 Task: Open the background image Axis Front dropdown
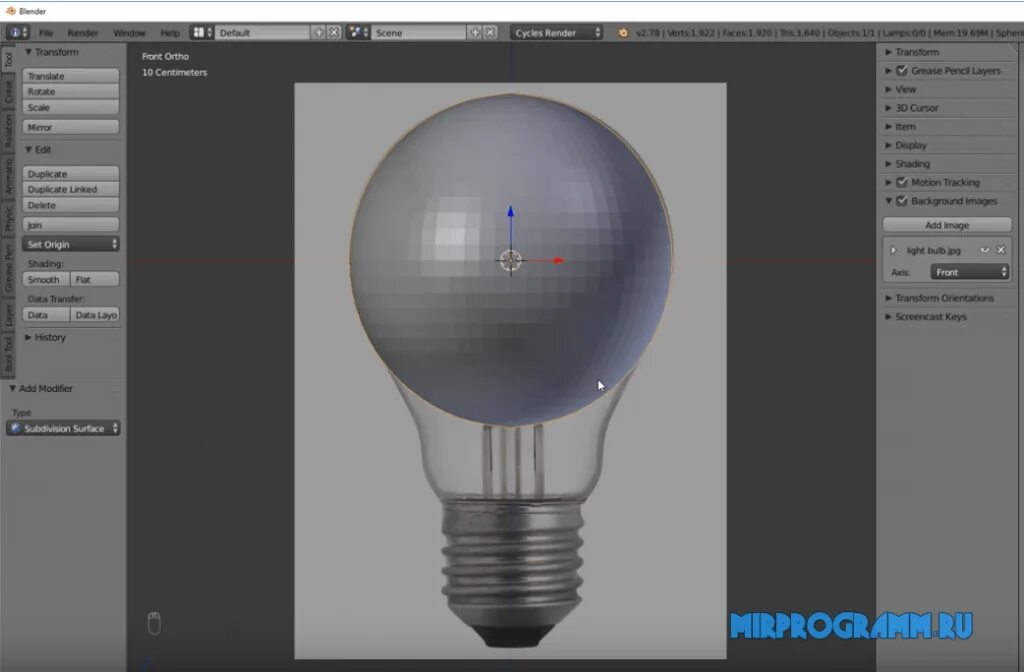[x=970, y=272]
